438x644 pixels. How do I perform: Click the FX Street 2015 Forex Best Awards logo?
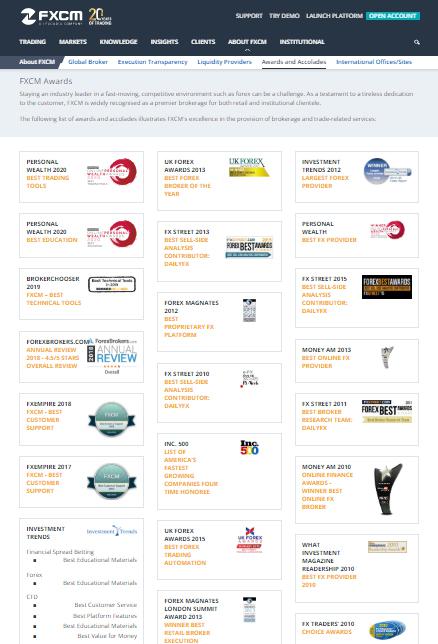click(x=387, y=287)
